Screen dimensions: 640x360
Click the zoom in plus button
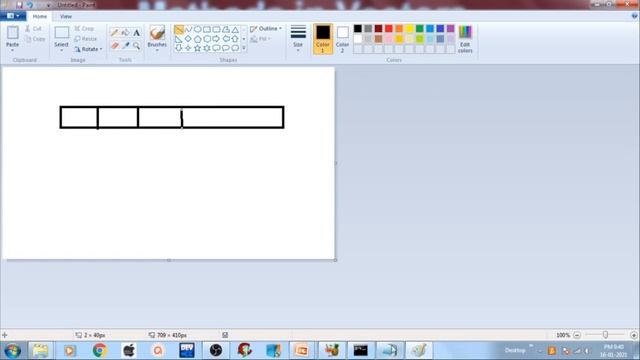(x=633, y=335)
